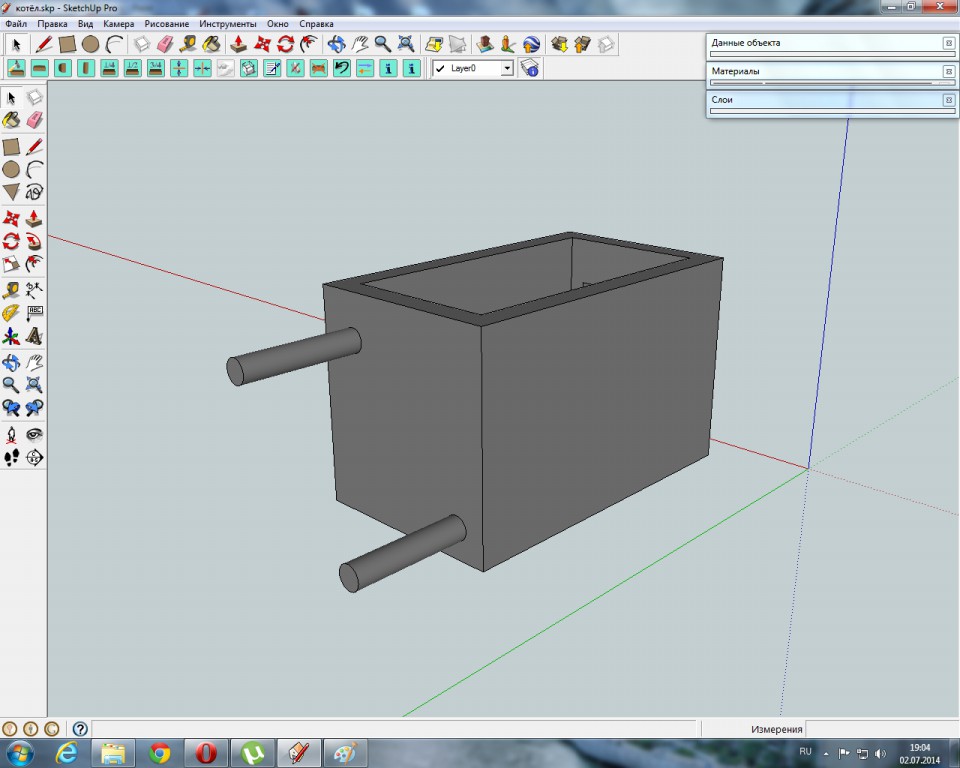Choose the Walk tool with footprints

pos(11,458)
